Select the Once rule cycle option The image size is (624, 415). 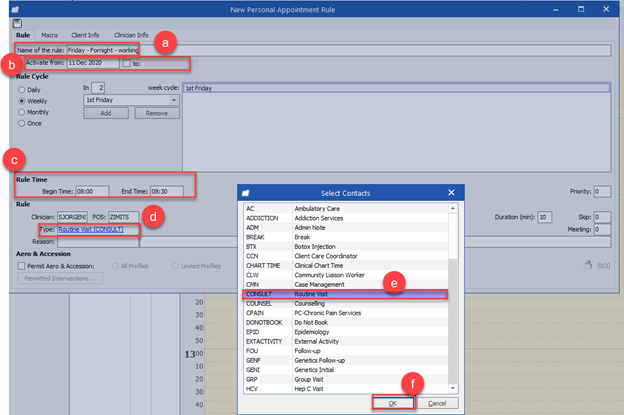tap(30, 123)
